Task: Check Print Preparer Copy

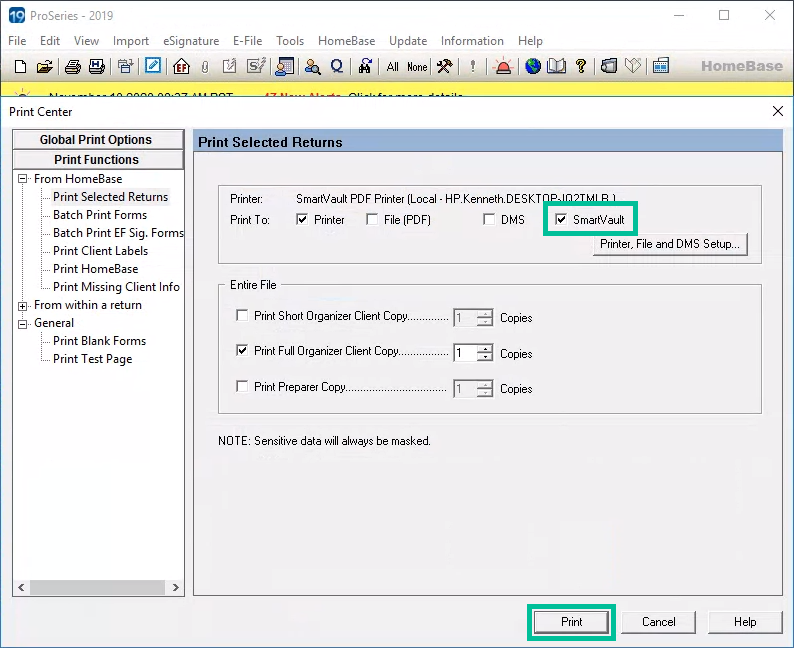Action: (242, 387)
